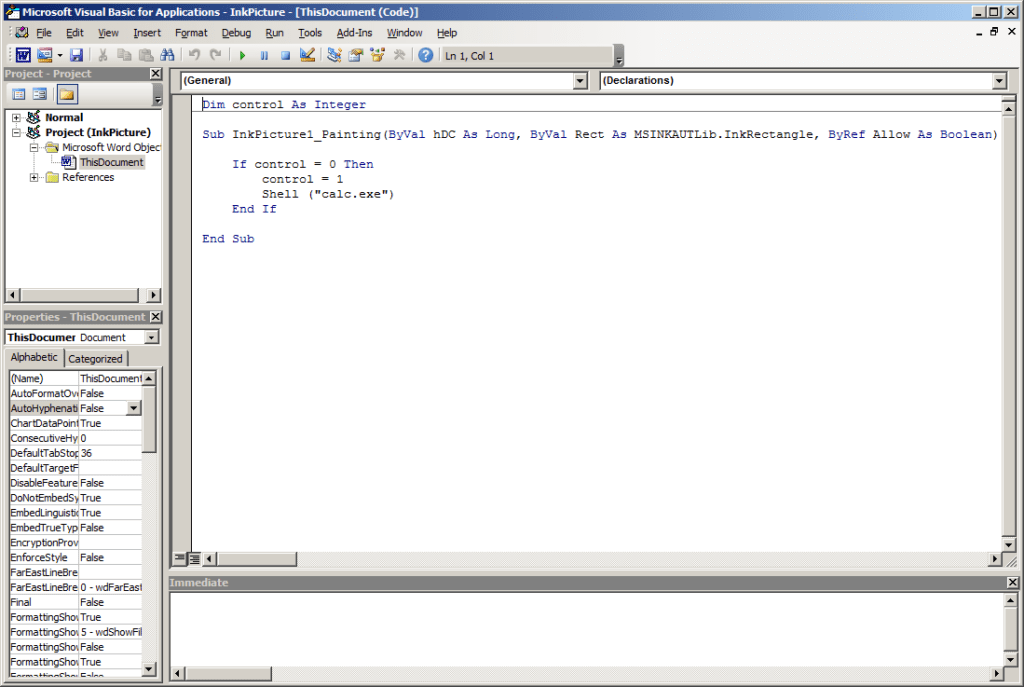Click the Break pause icon
This screenshot has height=687, width=1024.
[264, 56]
